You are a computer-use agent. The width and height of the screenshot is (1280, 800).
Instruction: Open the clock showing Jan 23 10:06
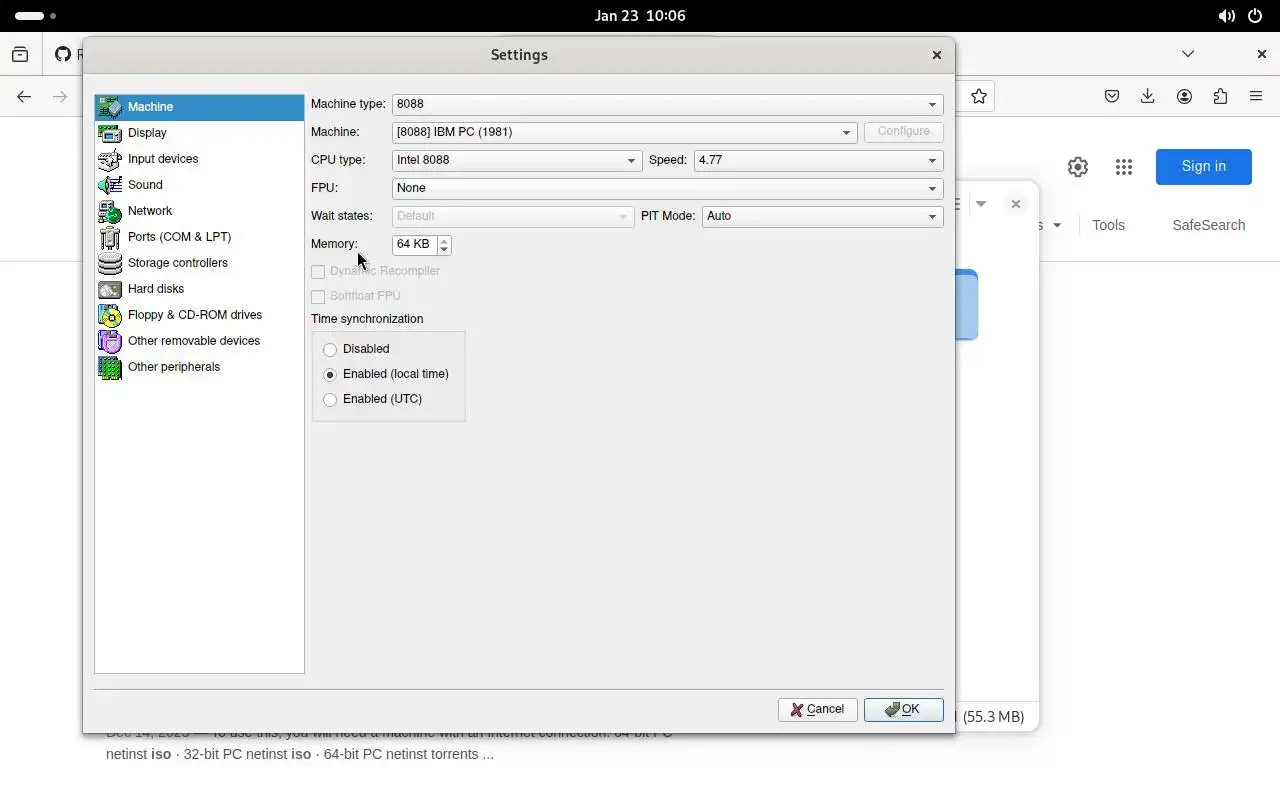640,16
